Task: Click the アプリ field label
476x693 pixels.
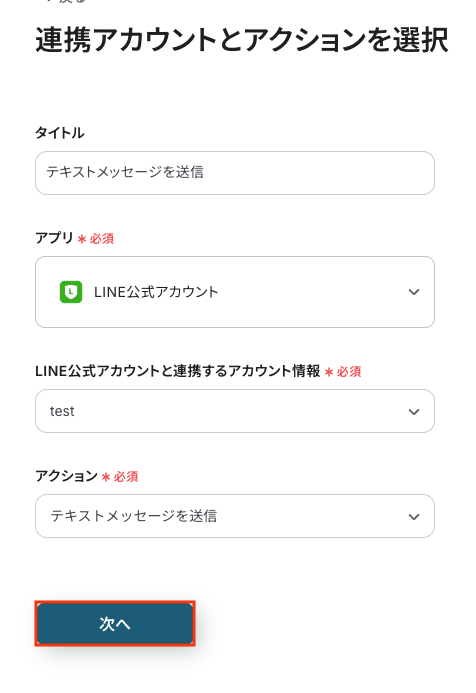Action: pos(54,238)
